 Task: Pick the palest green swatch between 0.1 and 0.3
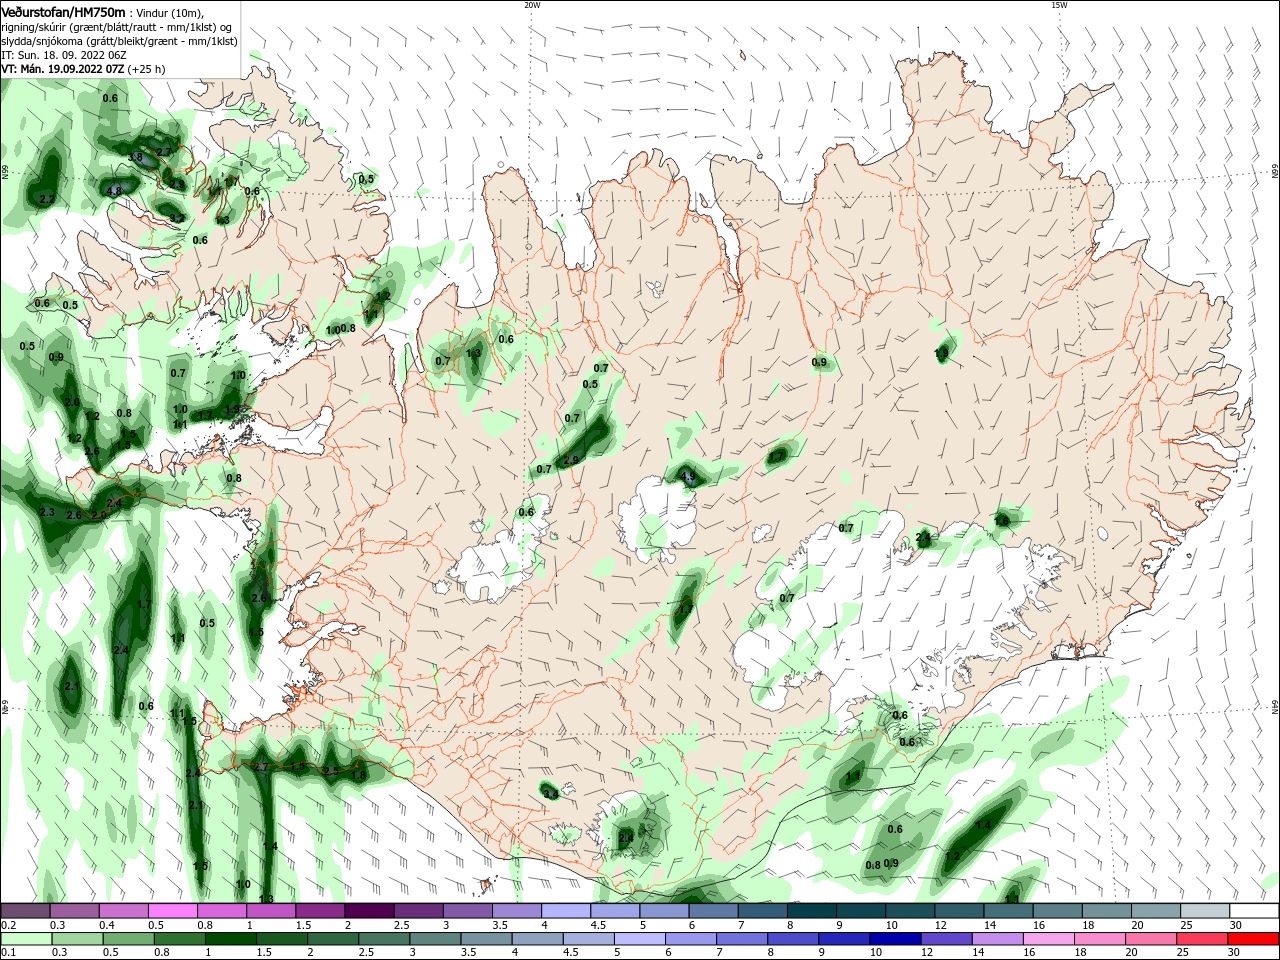click(x=26, y=939)
